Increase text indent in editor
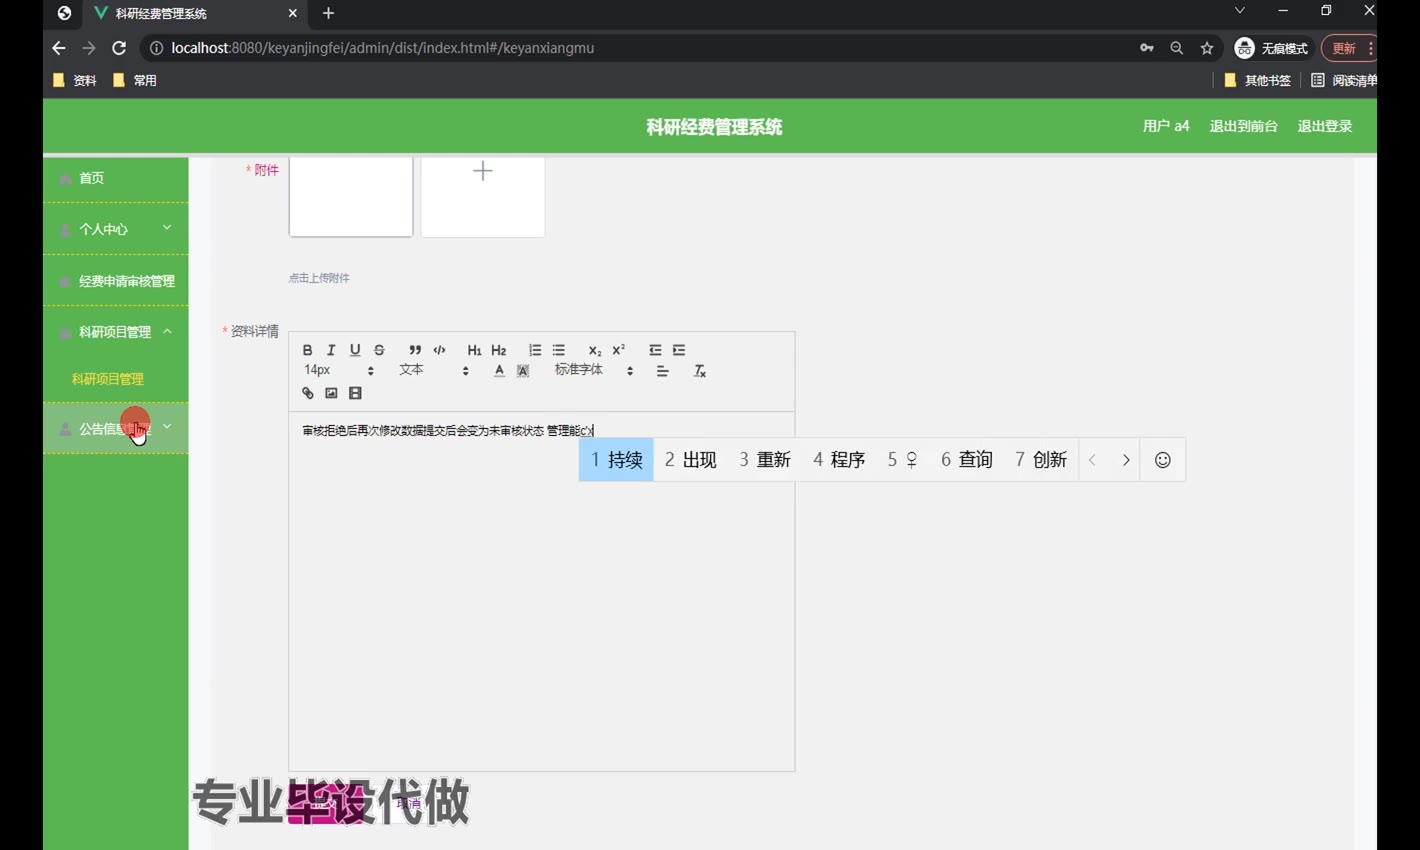 [x=679, y=350]
